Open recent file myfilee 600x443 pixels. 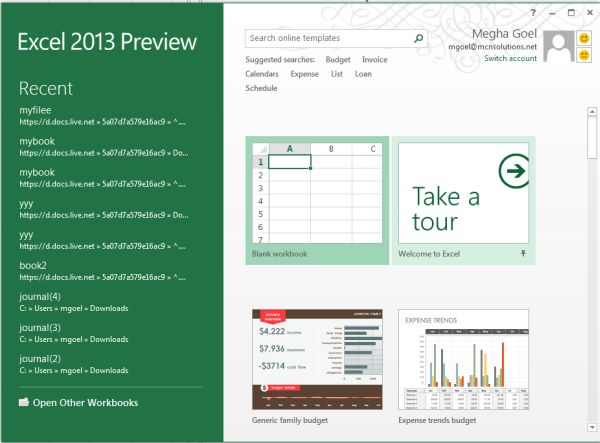pyautogui.click(x=103, y=116)
